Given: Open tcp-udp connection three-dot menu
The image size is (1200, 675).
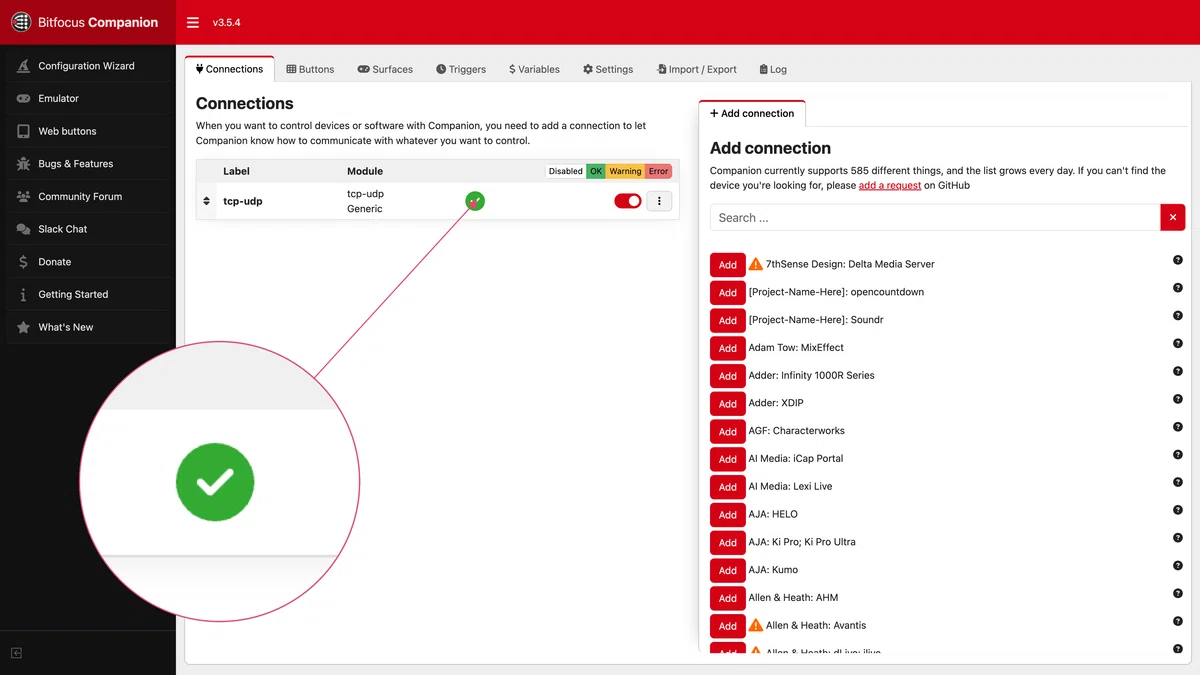Looking at the screenshot, I should coord(659,201).
